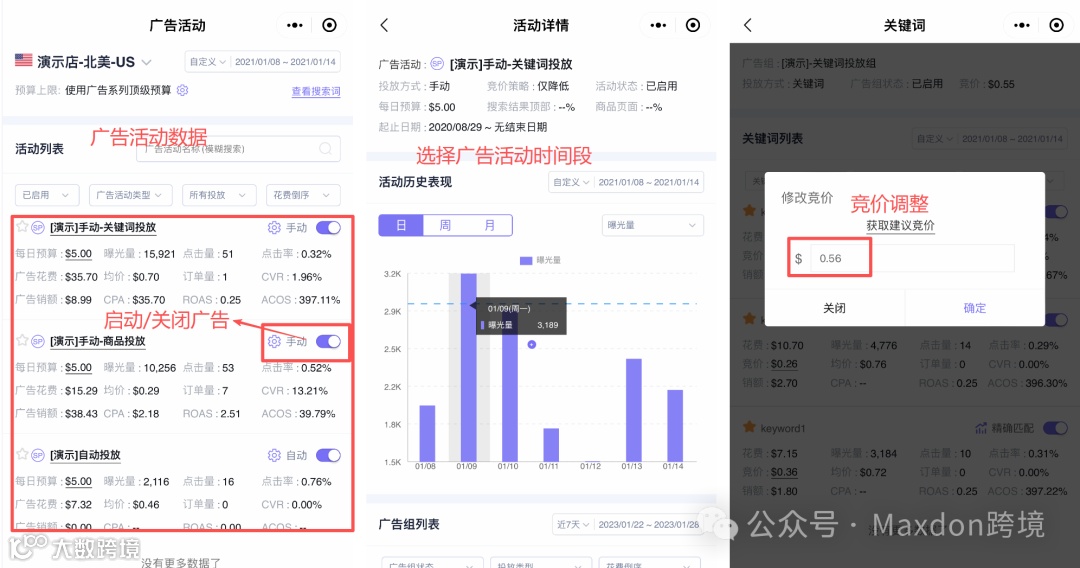1080x568 pixels.
Task: Open budget settings gear next to 使用广告系列顶级预算
Action: point(183,90)
